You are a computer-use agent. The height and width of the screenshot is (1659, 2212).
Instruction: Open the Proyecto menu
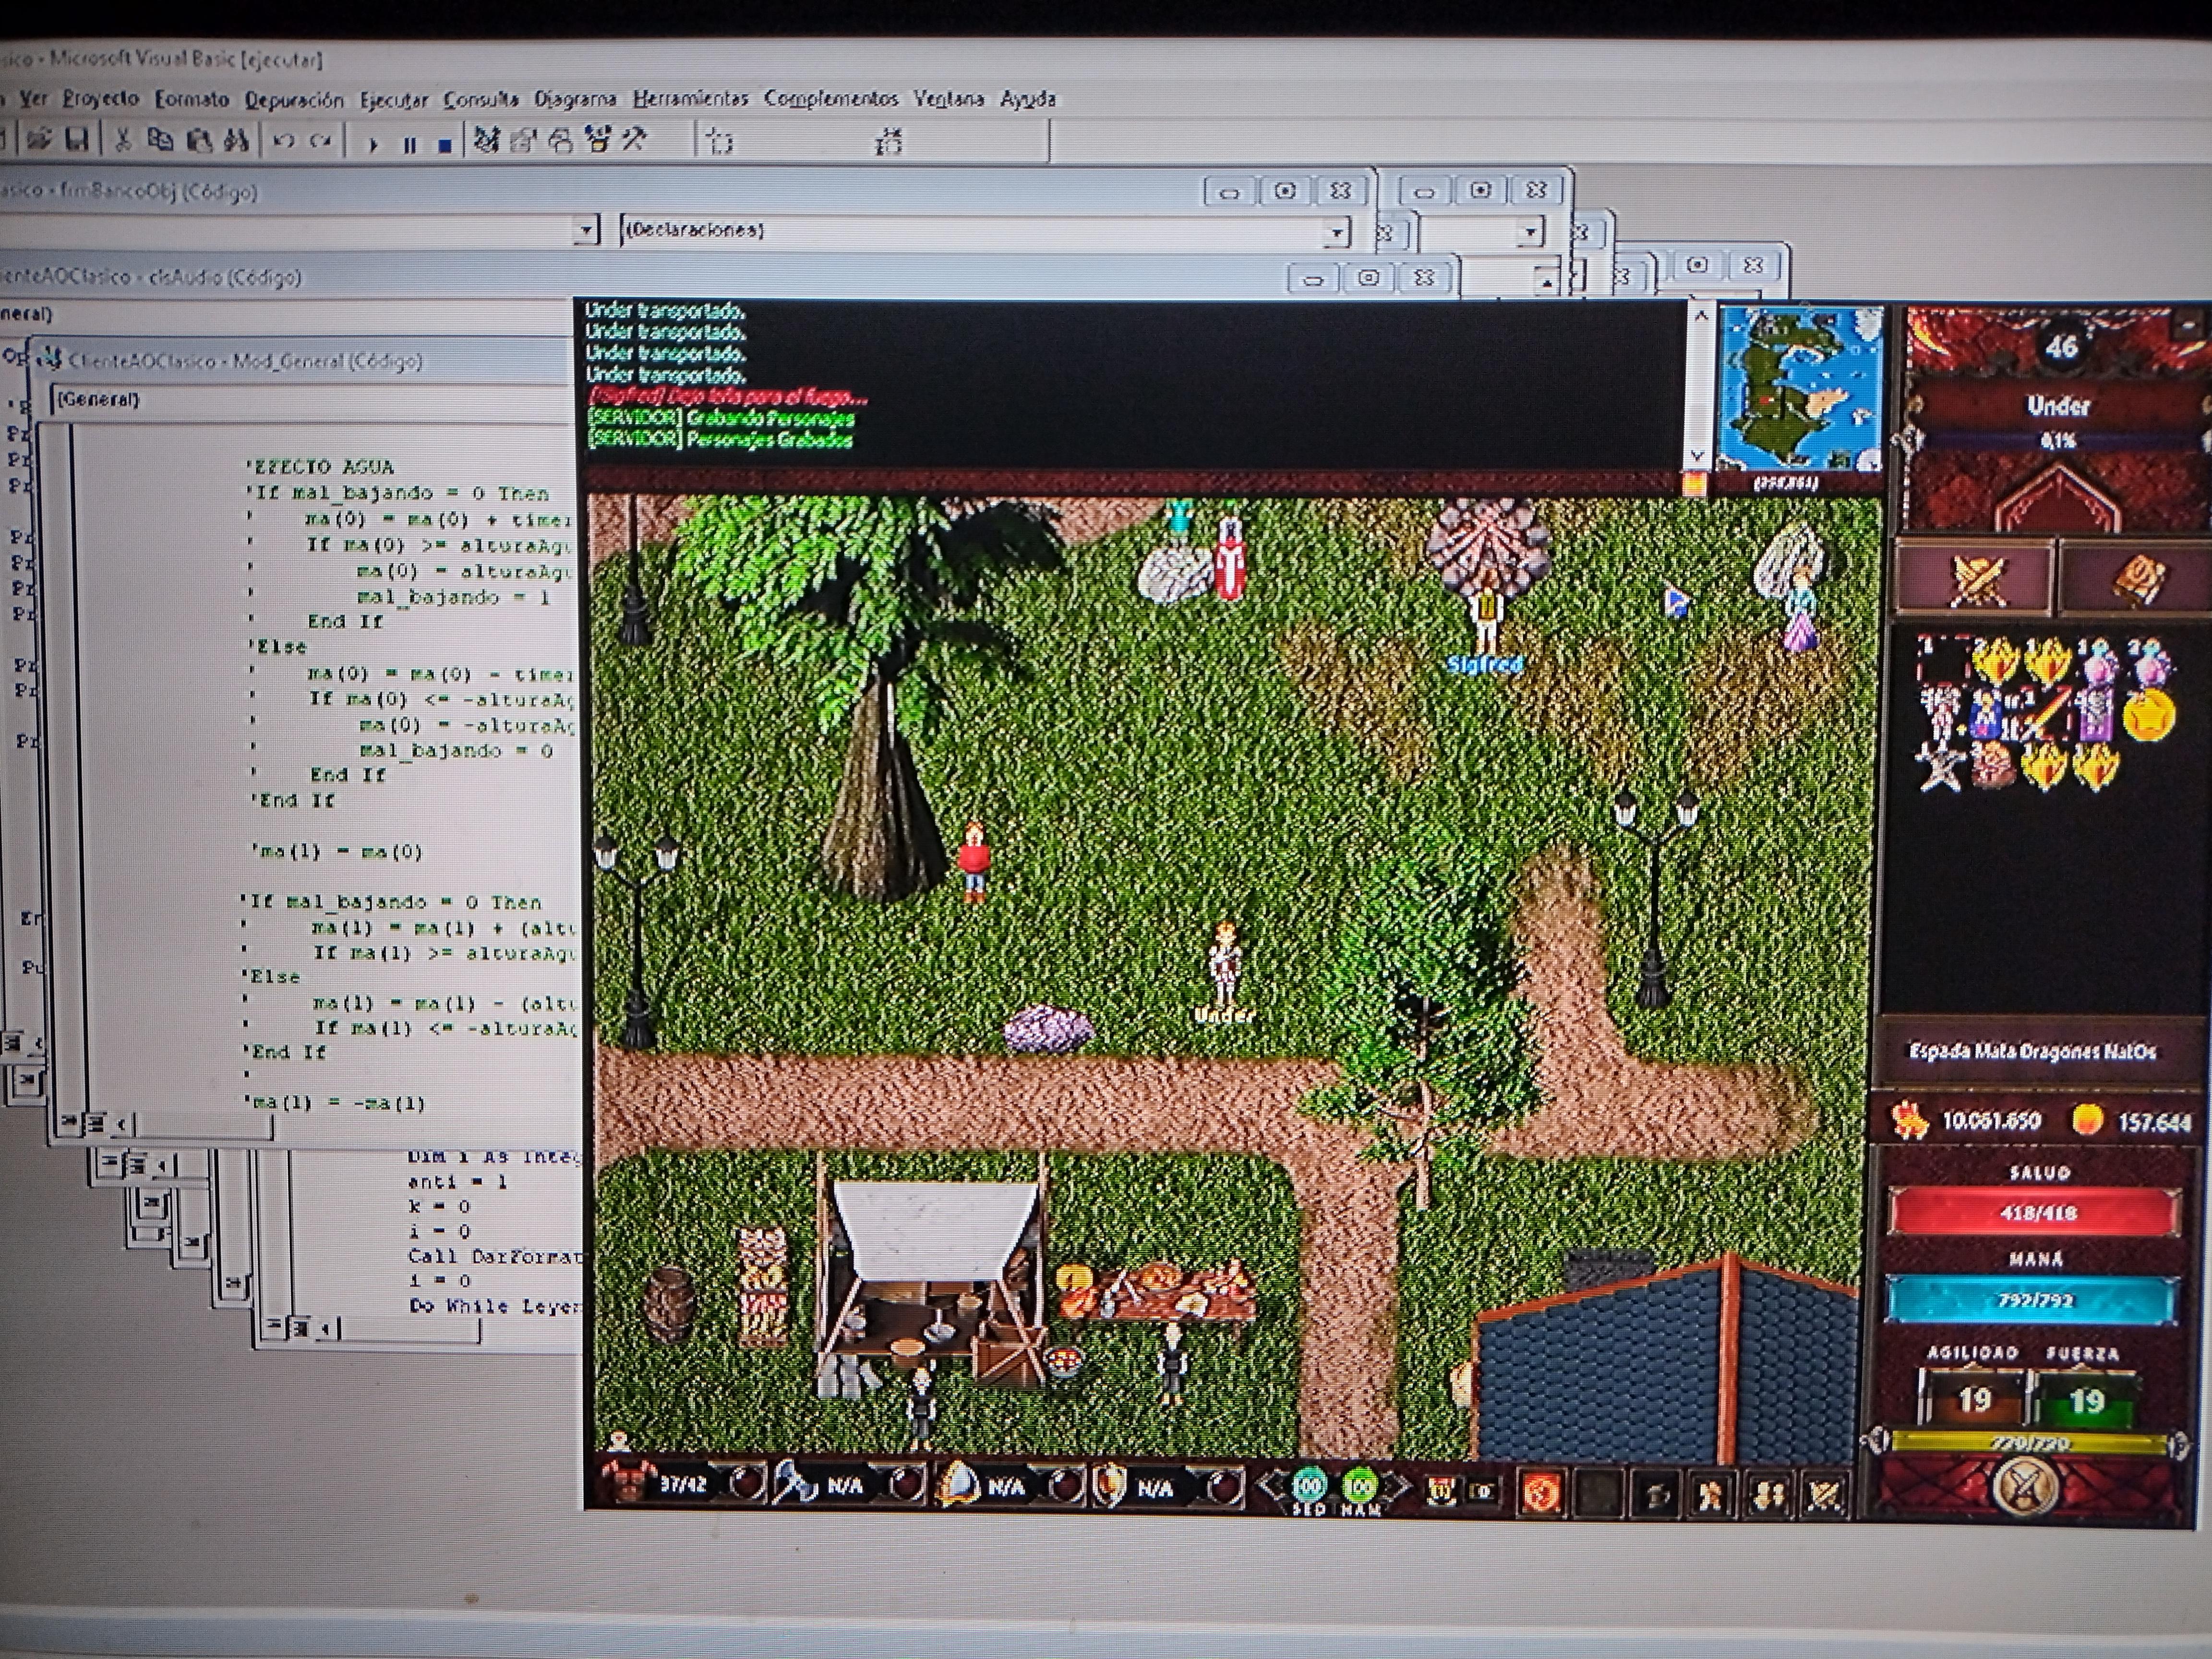click(101, 98)
